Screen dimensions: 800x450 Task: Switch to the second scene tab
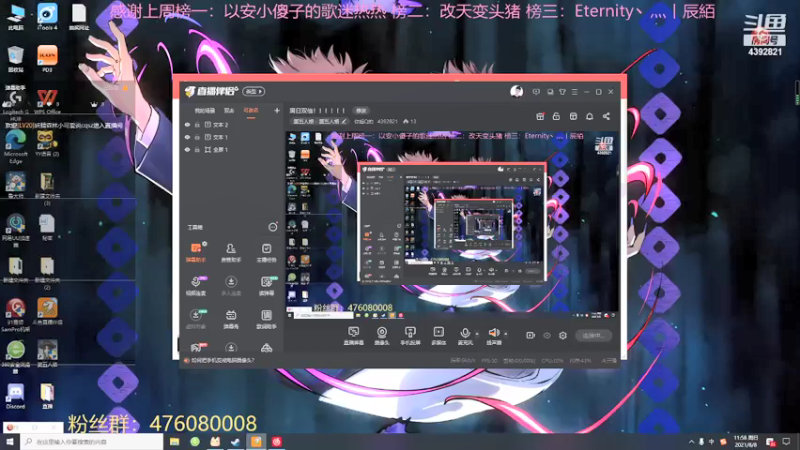229,110
